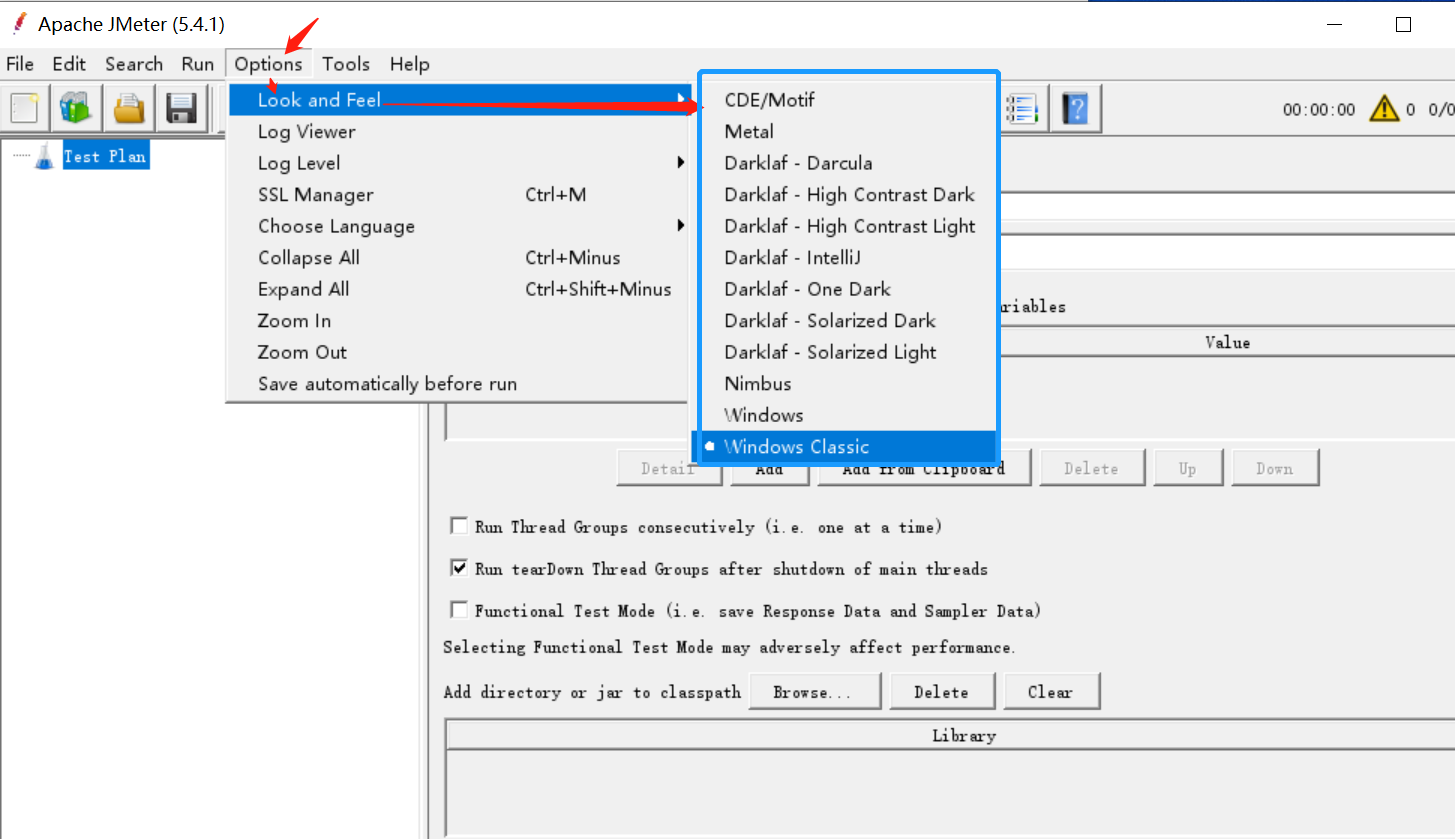Click the Browse... classpath button

[815, 692]
